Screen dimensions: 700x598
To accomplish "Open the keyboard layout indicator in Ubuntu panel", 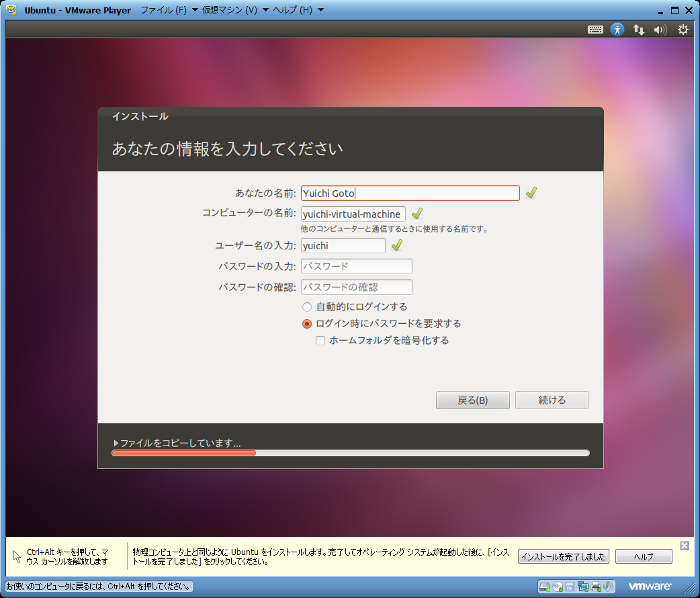I will point(595,29).
